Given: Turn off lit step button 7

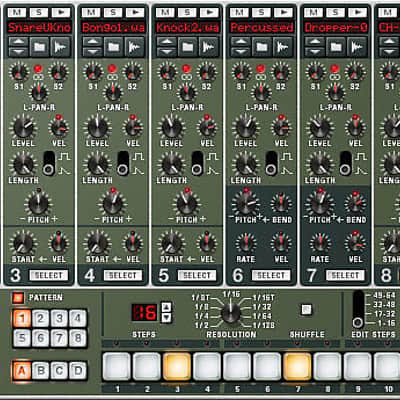Looking at the screenshot, I should tap(297, 366).
